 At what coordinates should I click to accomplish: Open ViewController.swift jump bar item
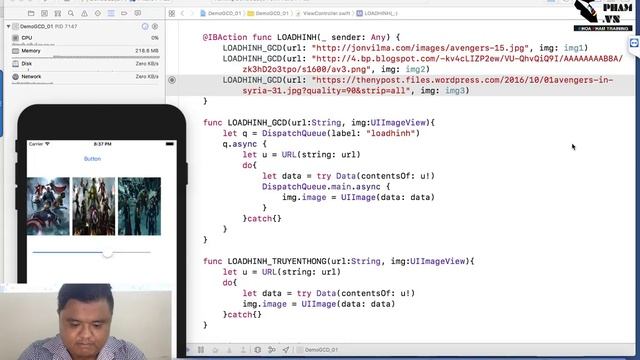[x=323, y=13]
